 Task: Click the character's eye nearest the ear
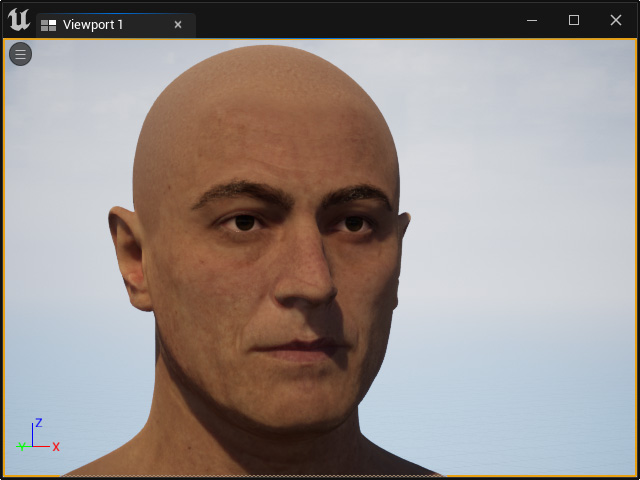(244, 223)
